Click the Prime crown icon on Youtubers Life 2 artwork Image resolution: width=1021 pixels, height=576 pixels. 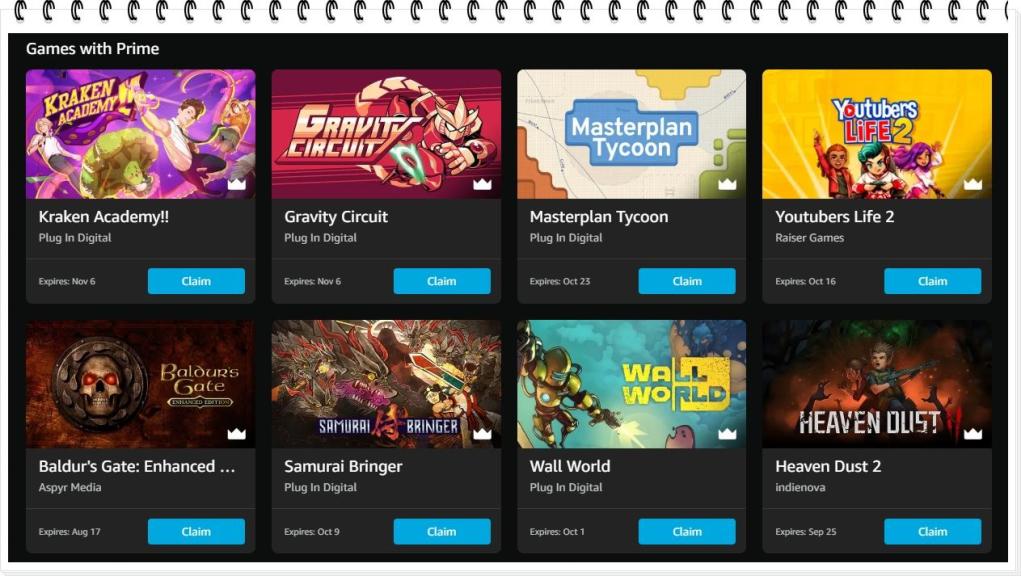click(973, 184)
